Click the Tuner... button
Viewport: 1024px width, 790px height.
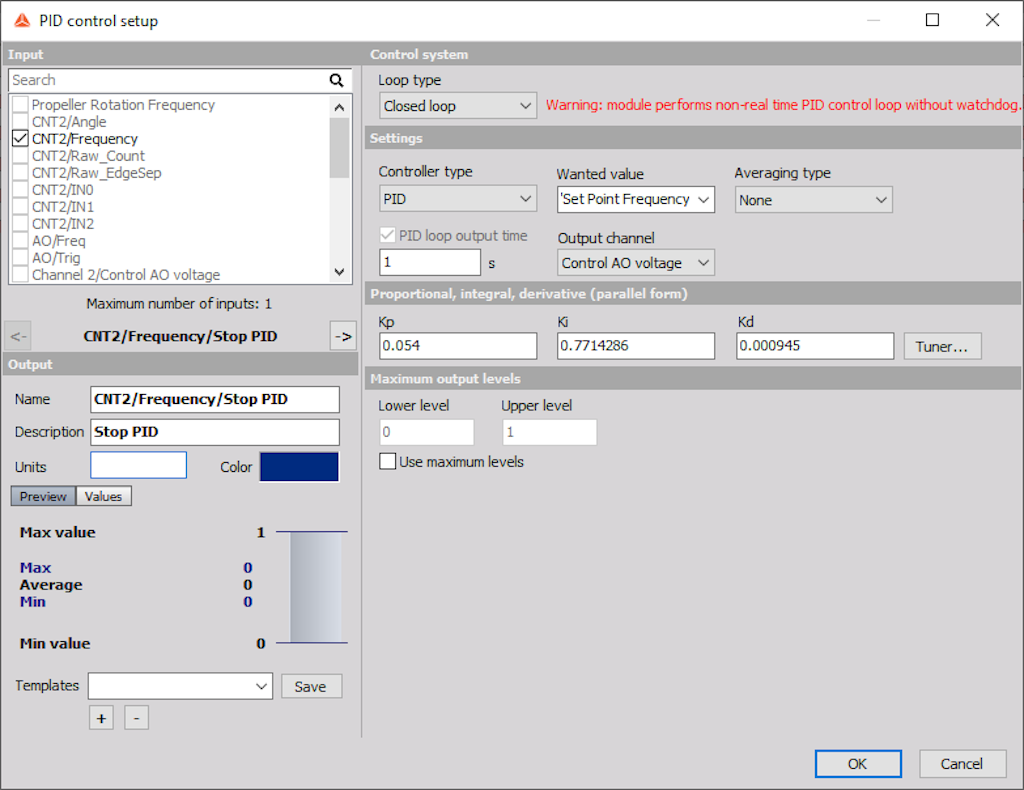942,346
